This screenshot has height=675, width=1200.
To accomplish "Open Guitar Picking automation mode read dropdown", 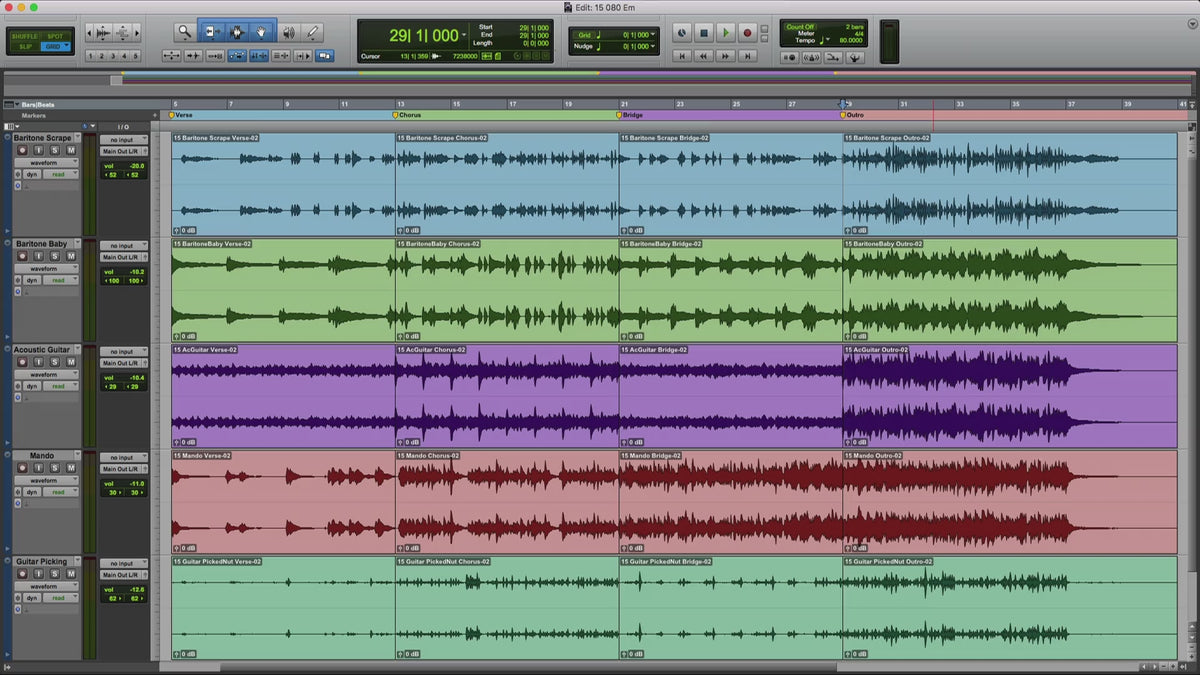I will tap(61, 598).
